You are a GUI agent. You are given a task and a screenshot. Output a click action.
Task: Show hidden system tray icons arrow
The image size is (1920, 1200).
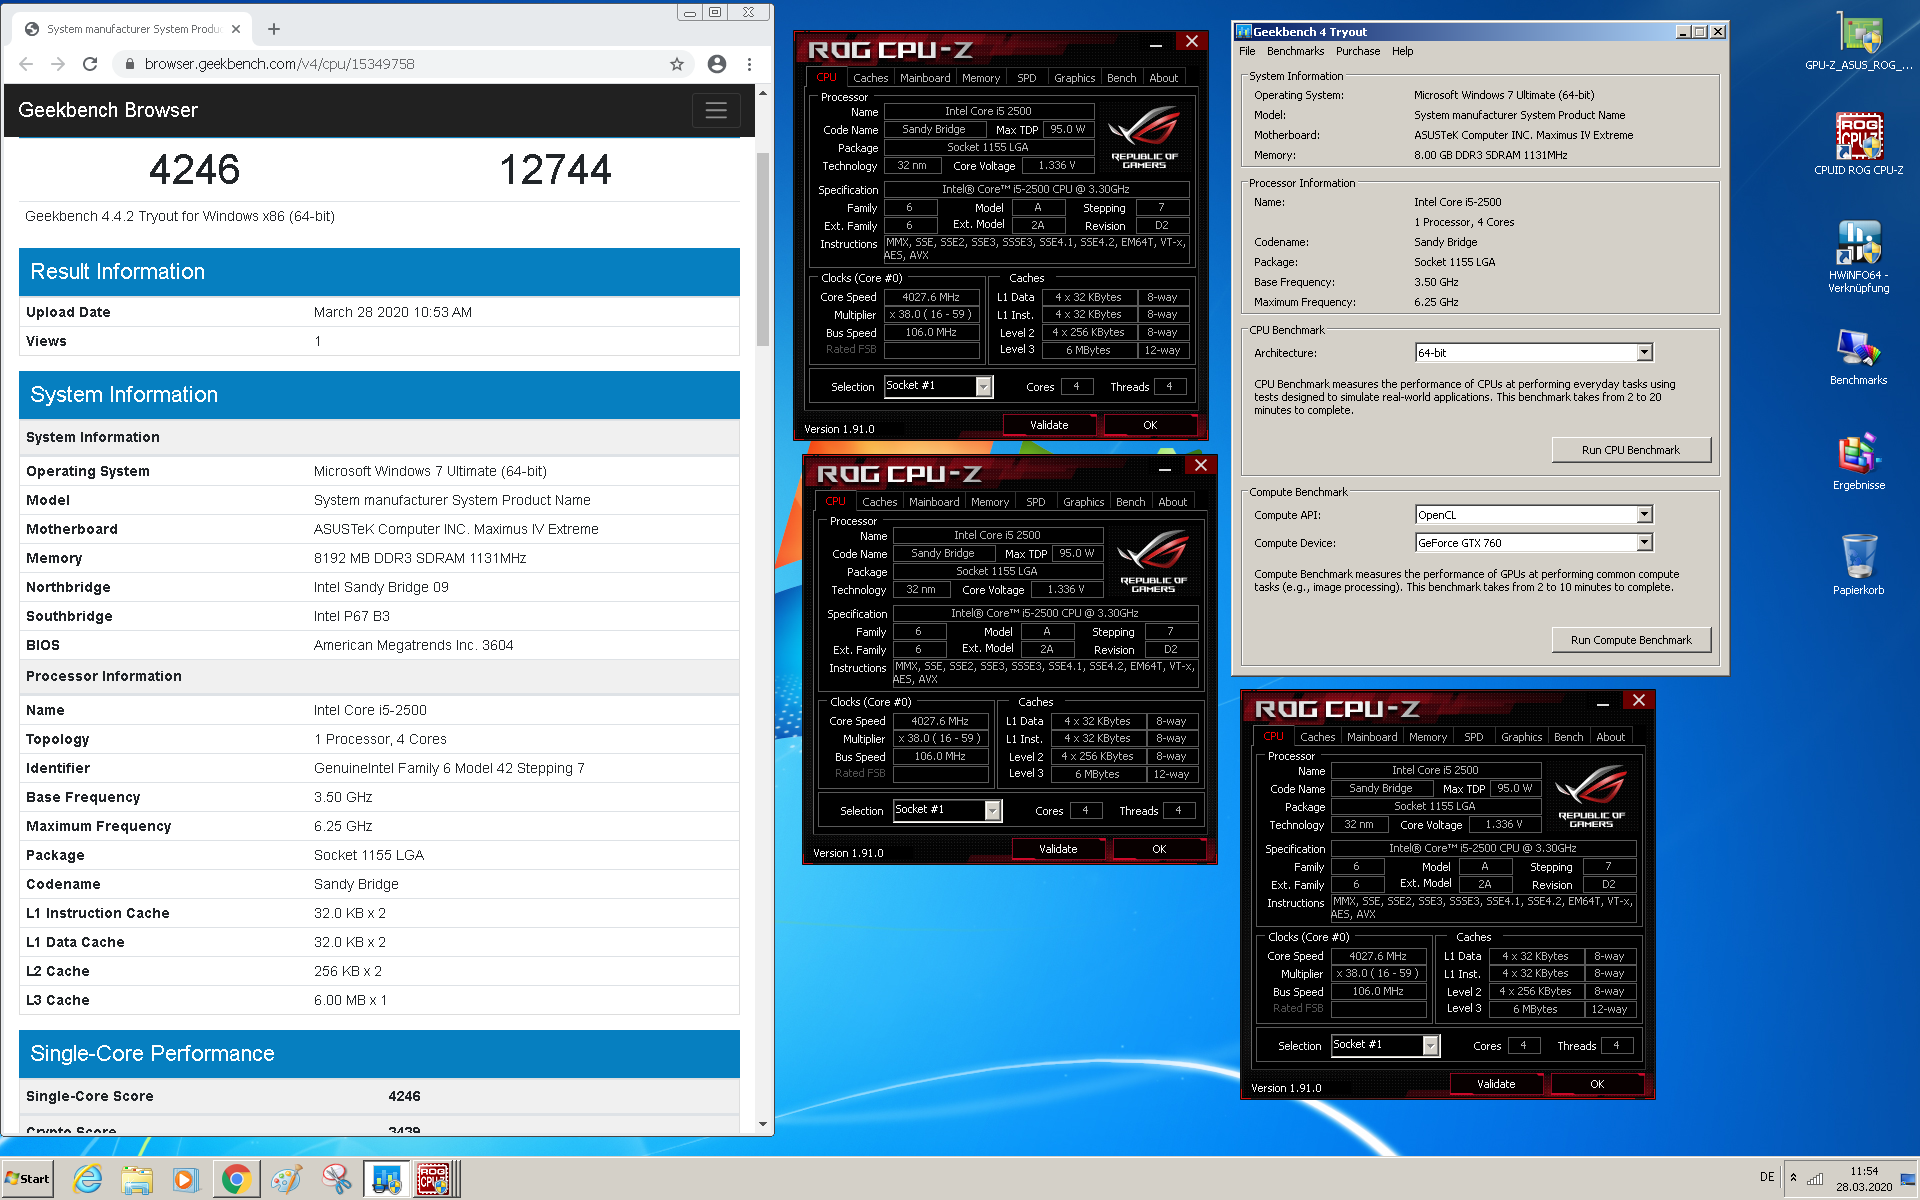tap(1793, 1177)
